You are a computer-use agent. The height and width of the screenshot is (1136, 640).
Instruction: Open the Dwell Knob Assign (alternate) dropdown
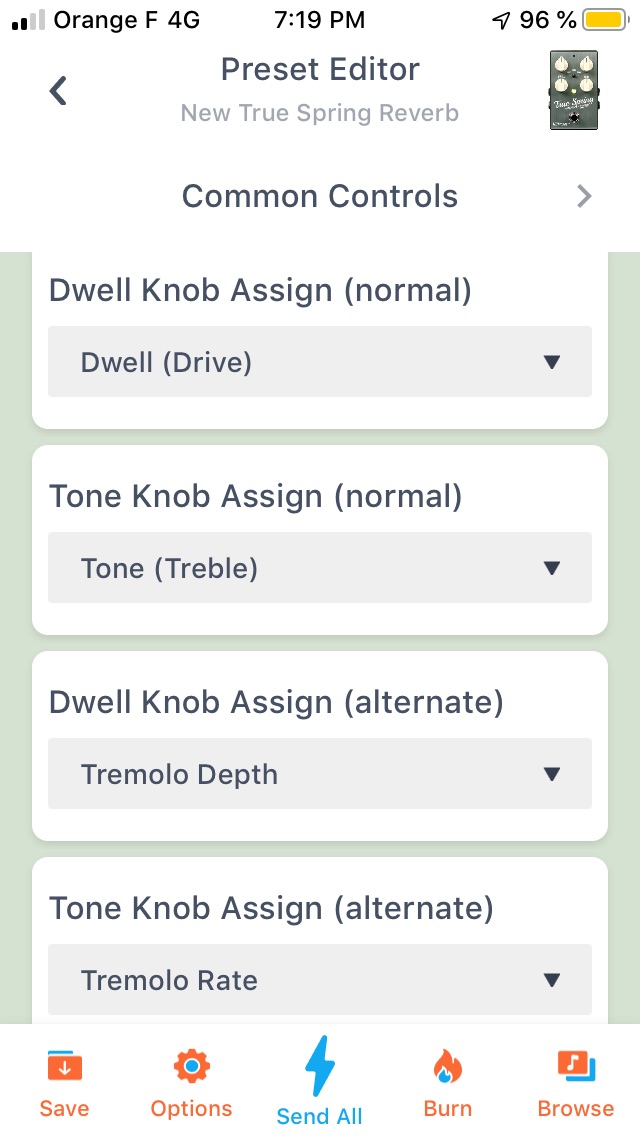[x=319, y=773]
